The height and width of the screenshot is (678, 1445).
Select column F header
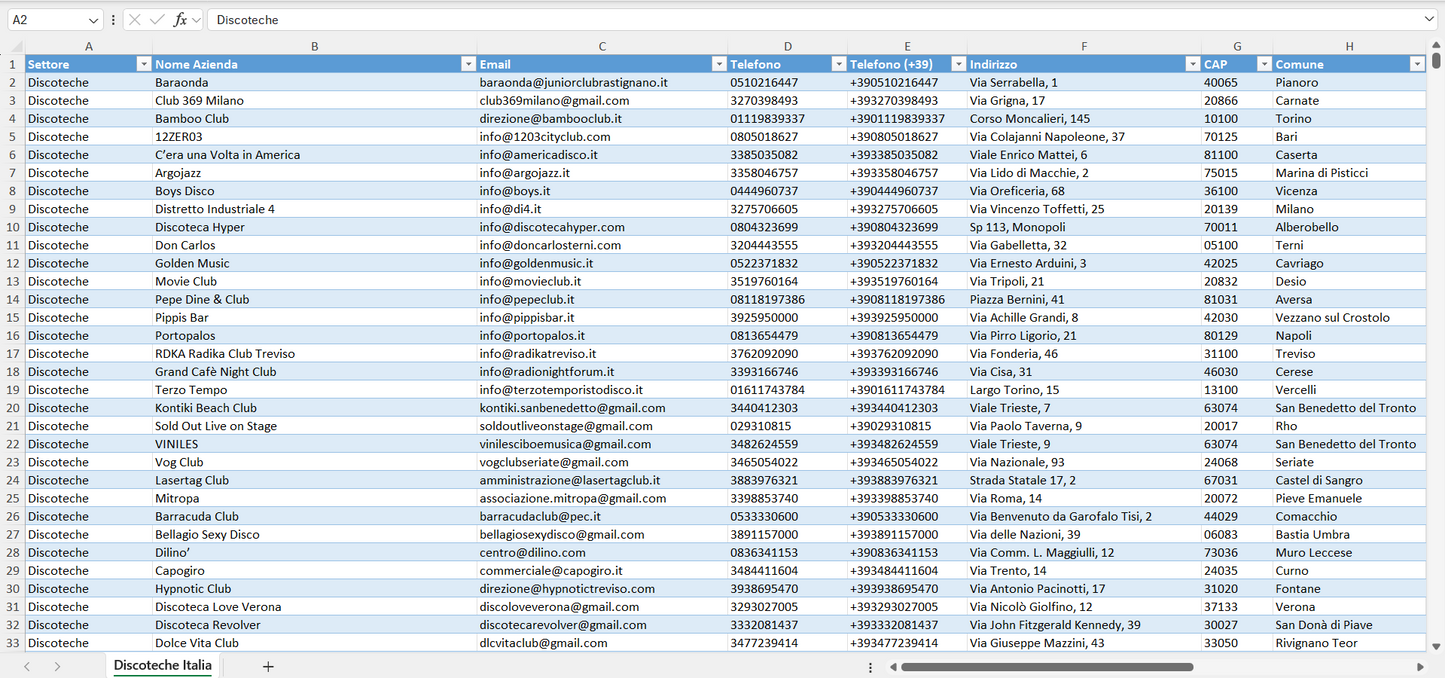click(1084, 46)
